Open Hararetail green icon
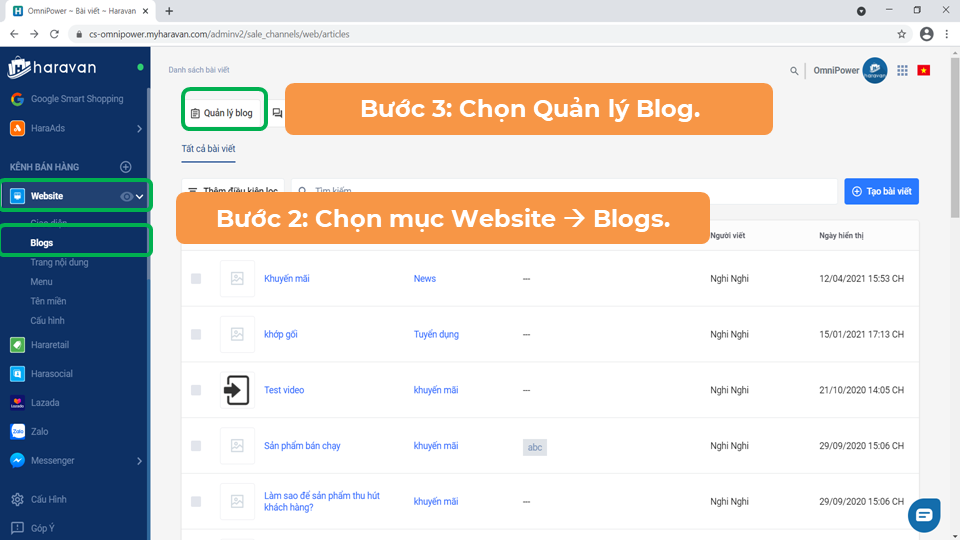 pyautogui.click(x=17, y=345)
